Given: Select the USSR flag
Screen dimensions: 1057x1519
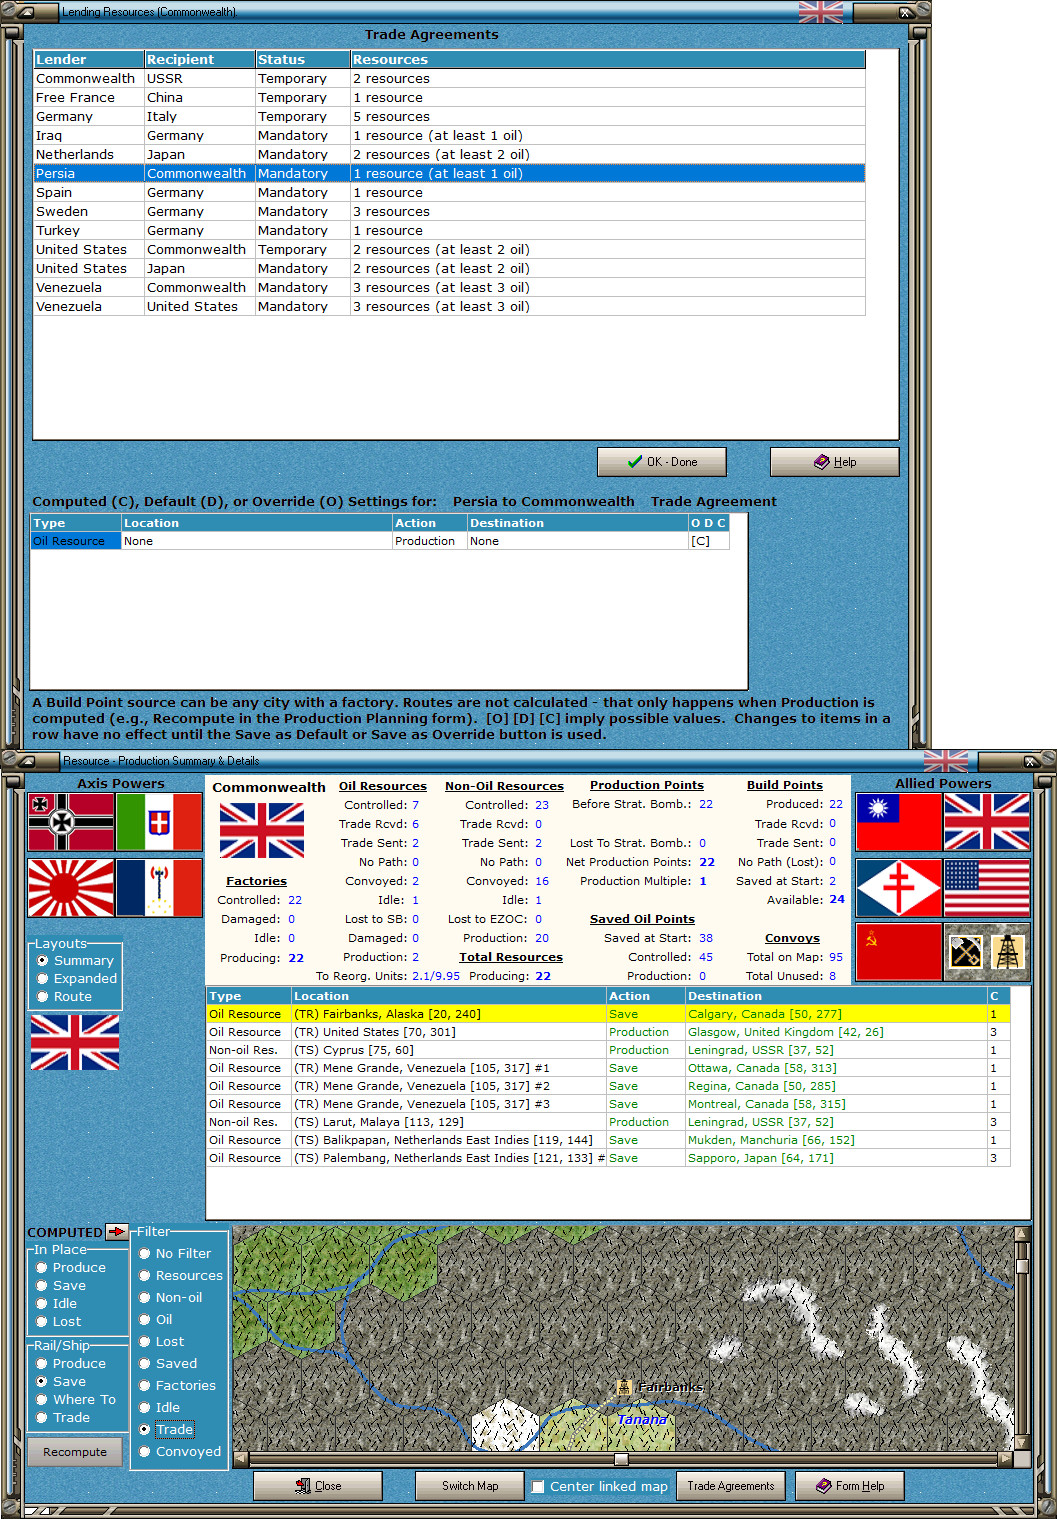Looking at the screenshot, I should coord(899,951).
